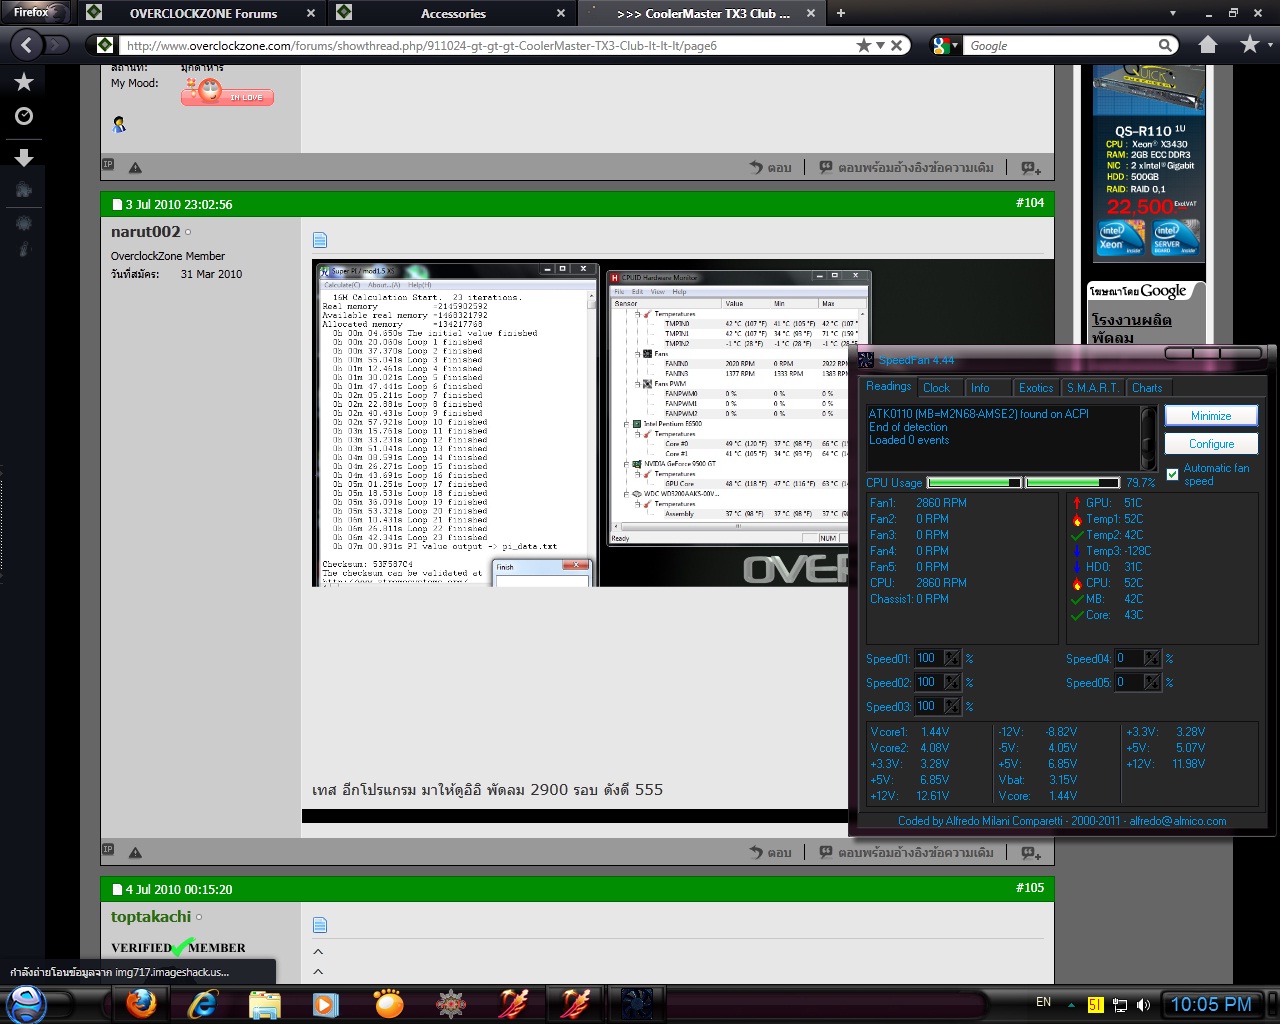1280x1024 pixels.
Task: Bookmark this page with the address bar star
Action: pos(864,45)
